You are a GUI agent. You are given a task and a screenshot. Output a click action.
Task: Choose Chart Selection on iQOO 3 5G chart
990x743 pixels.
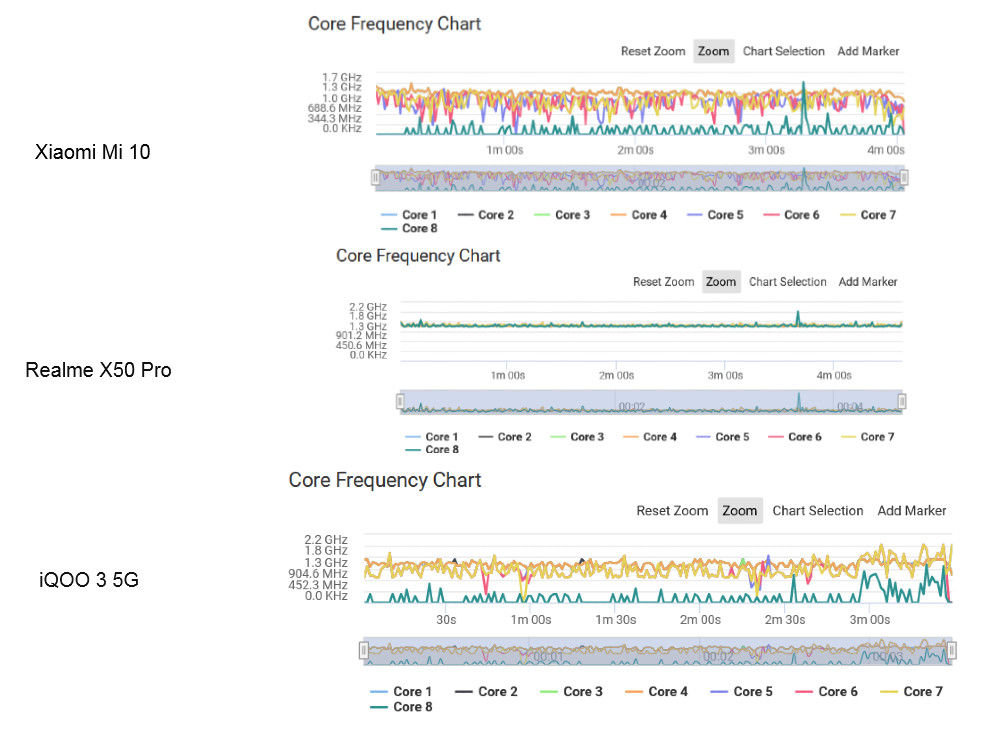pos(818,511)
